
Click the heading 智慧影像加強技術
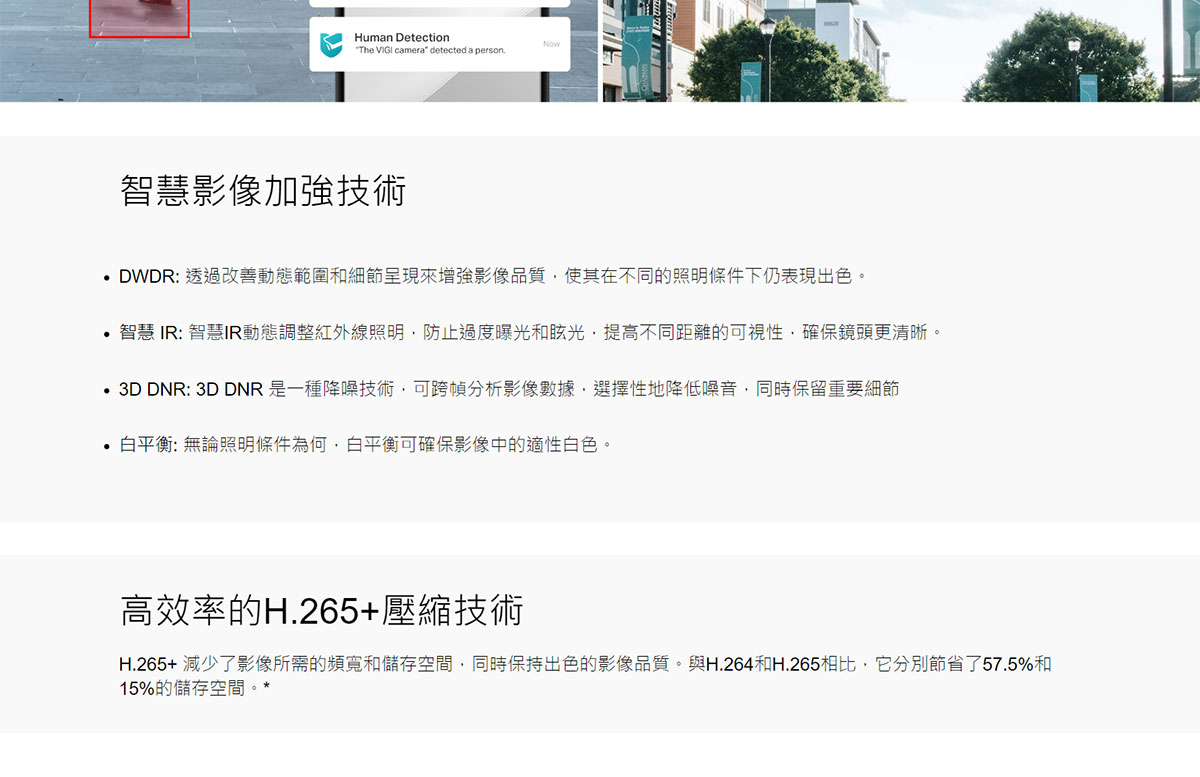tap(263, 190)
